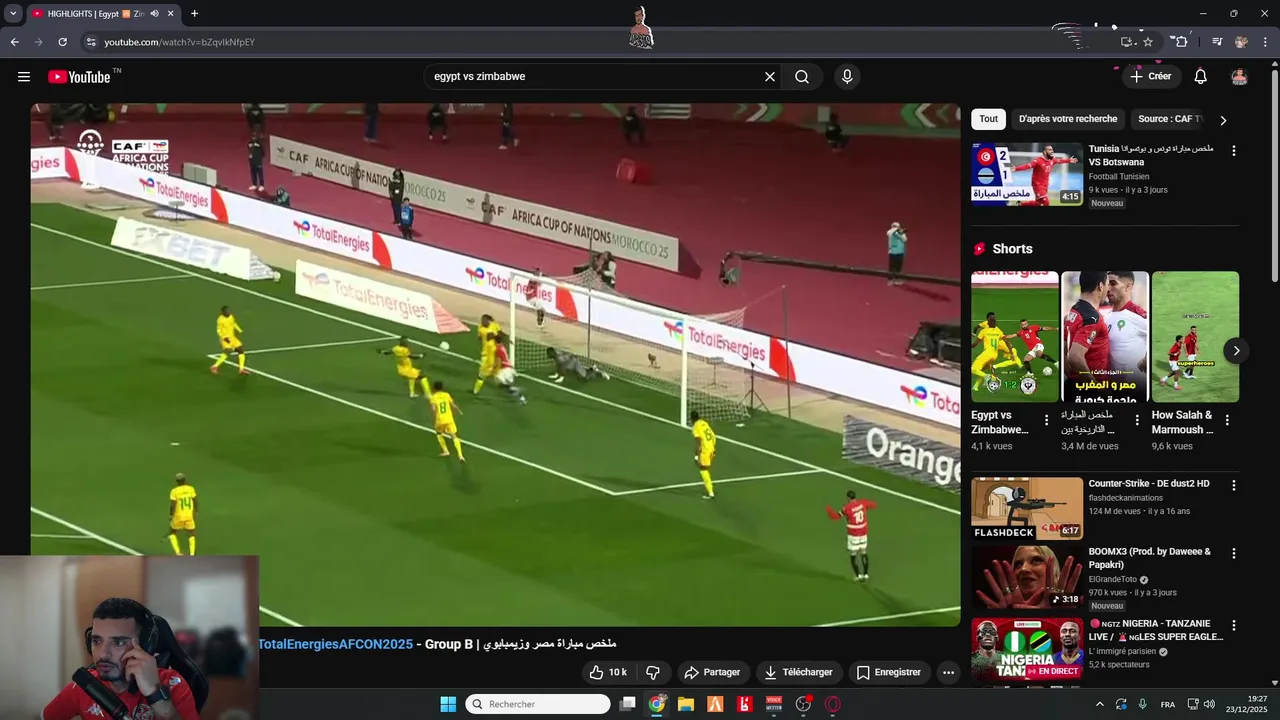Click the browser address bar URL
Screen dimensions: 1280x720
click(180, 42)
